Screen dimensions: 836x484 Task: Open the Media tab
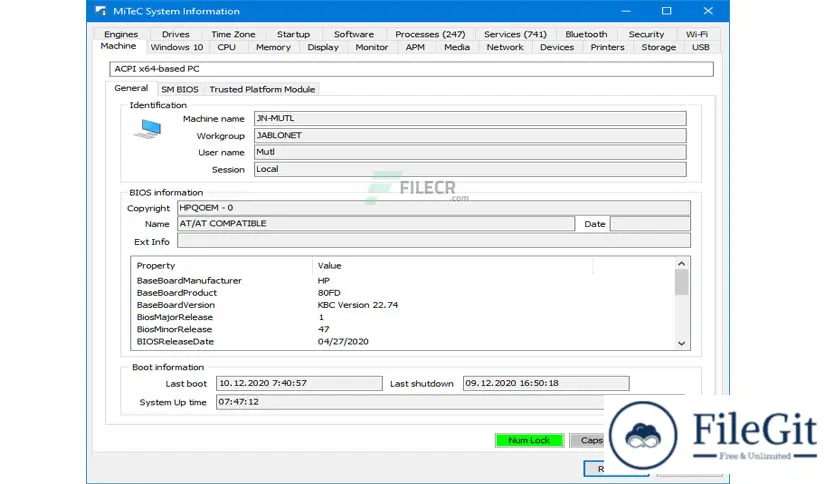pos(457,47)
